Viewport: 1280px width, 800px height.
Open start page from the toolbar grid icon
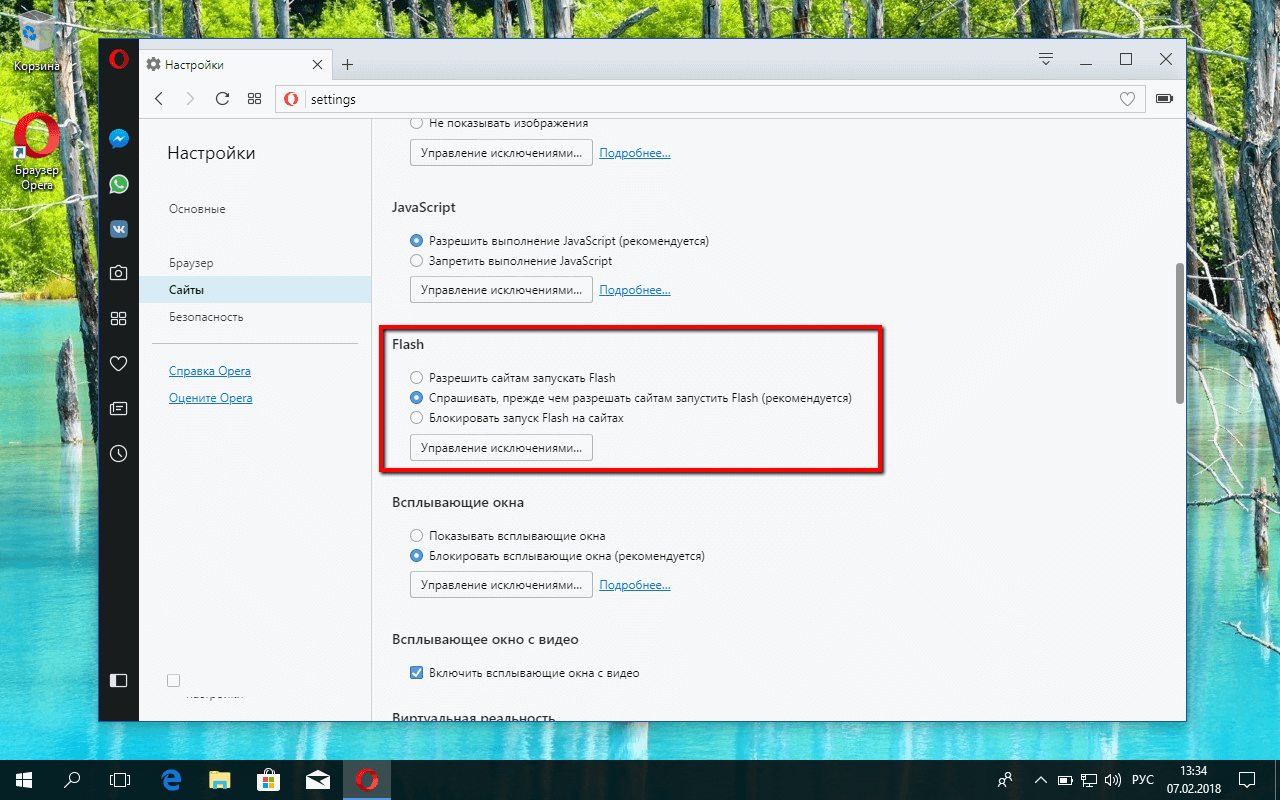254,99
